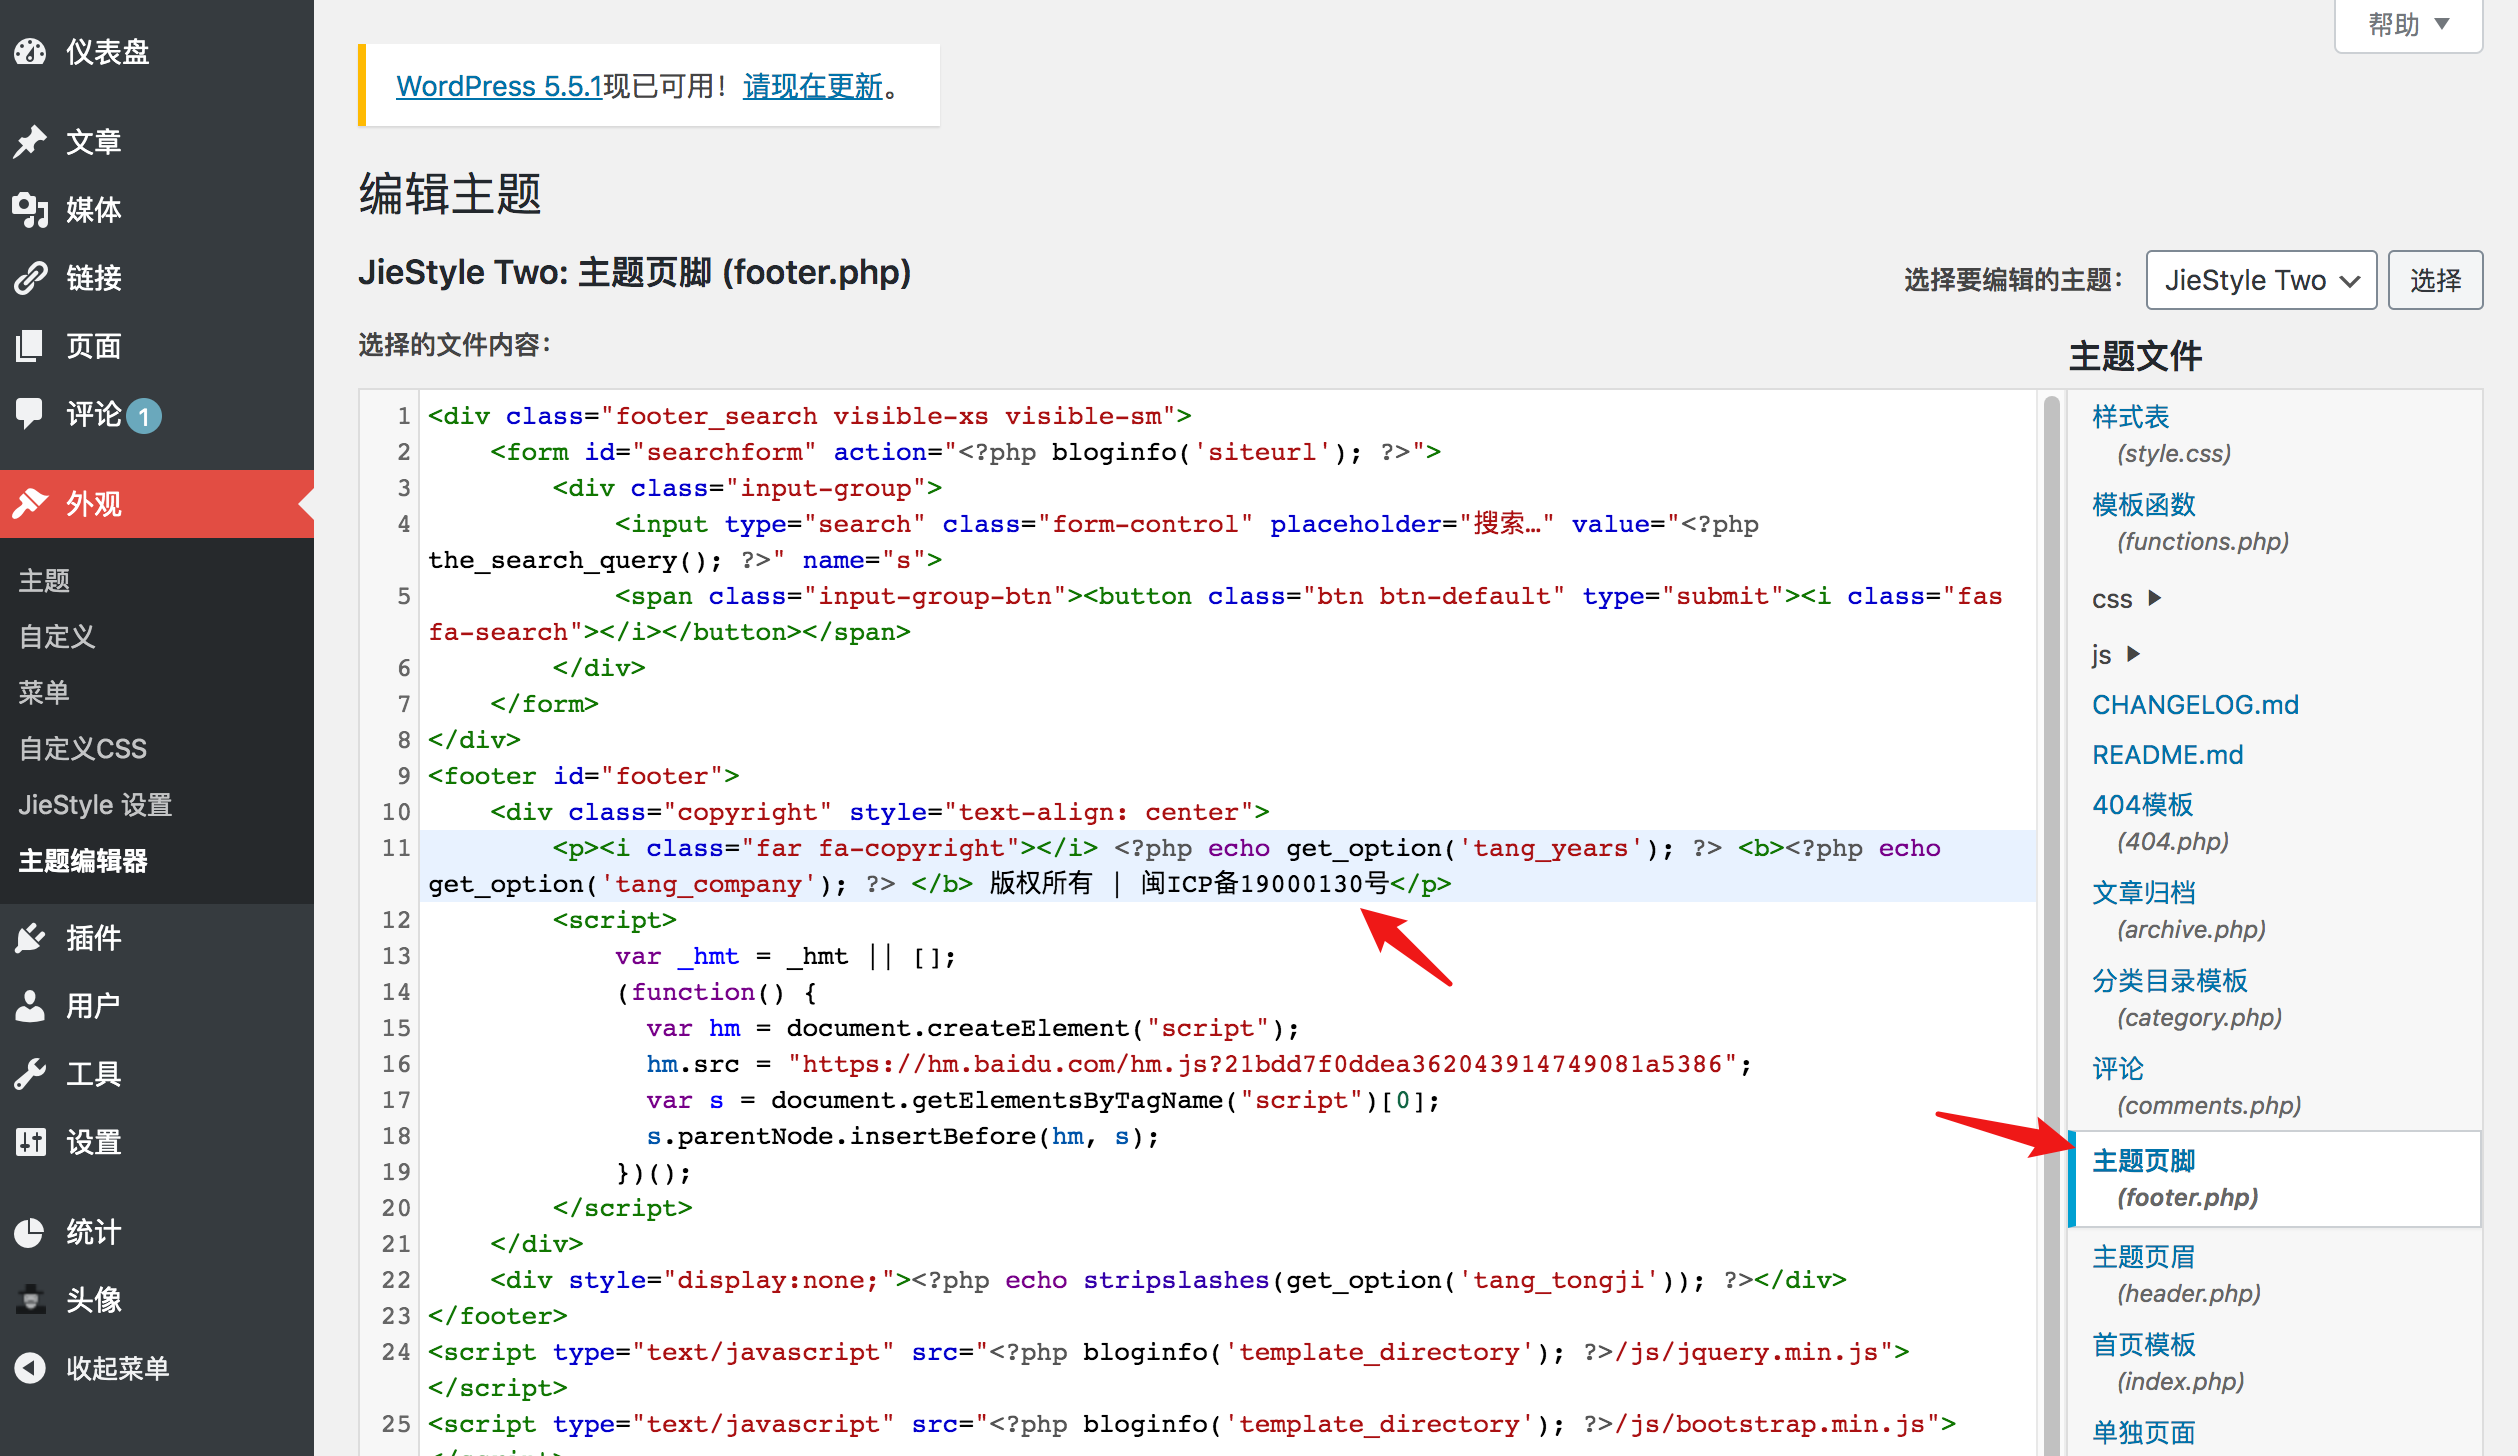This screenshot has height=1456, width=2518.
Task: Open the 设置 settings icon
Action: (x=31, y=1141)
